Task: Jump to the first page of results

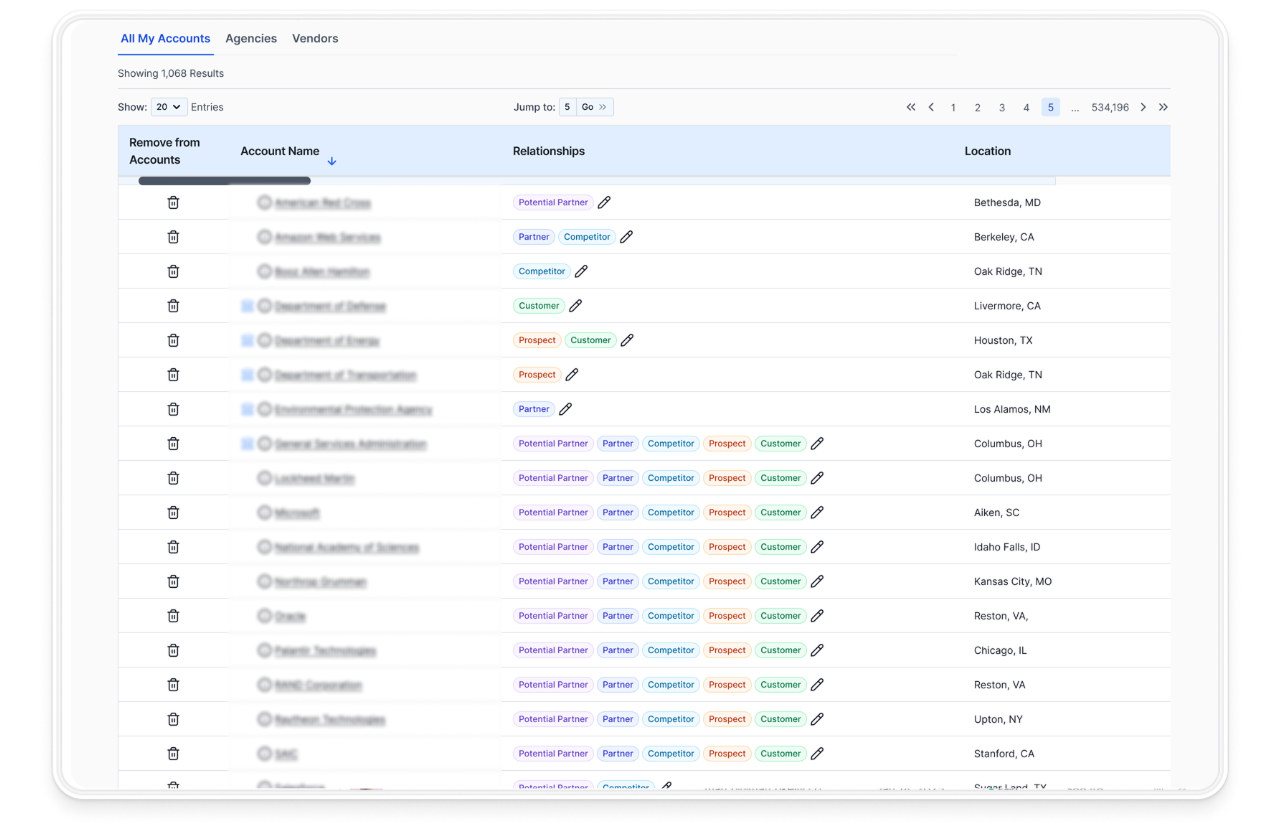Action: [x=911, y=107]
